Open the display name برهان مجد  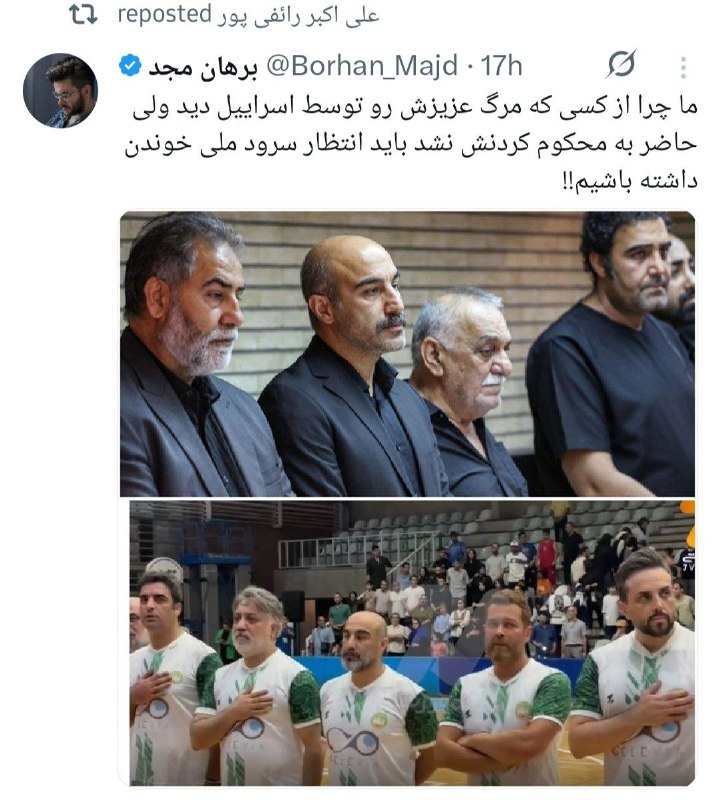(203, 67)
